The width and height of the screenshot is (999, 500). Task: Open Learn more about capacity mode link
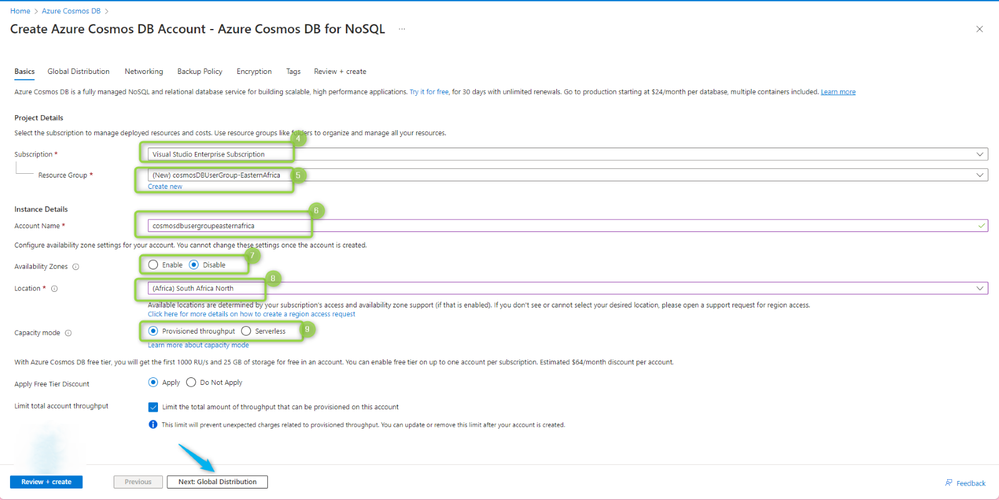click(198, 345)
